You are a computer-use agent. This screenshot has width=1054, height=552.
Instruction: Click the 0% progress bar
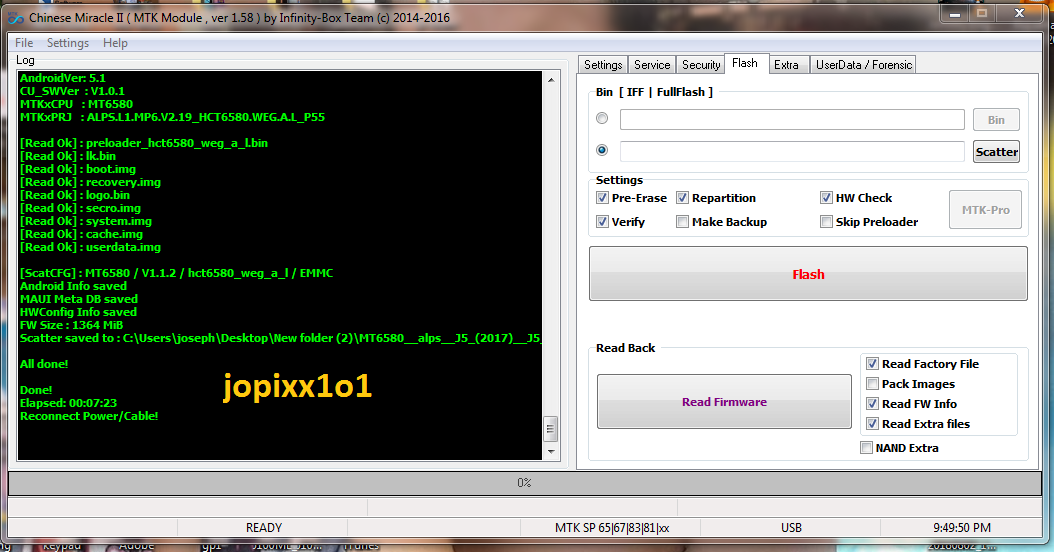(524, 483)
